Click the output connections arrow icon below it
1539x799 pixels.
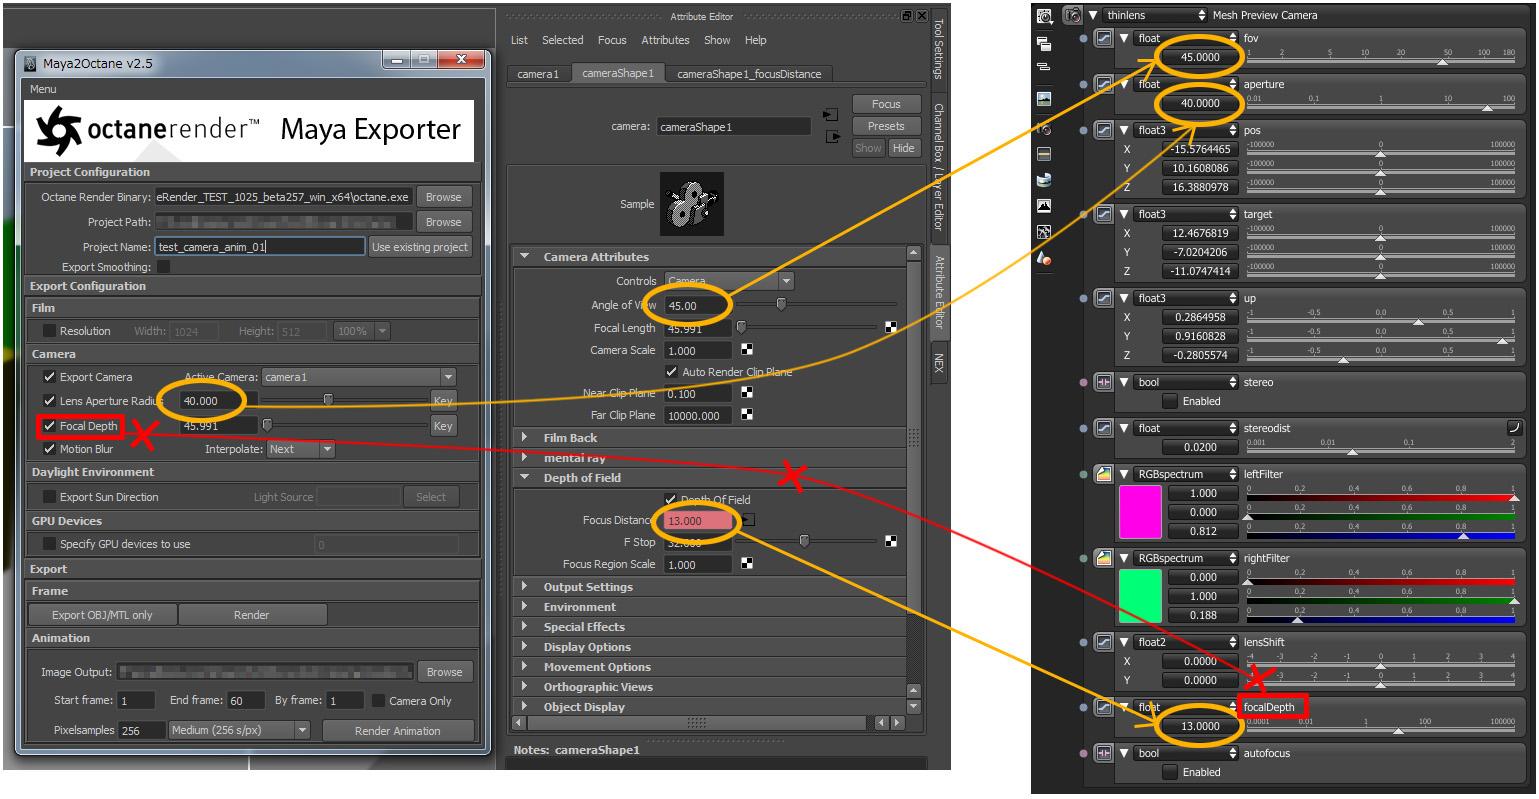834,136
